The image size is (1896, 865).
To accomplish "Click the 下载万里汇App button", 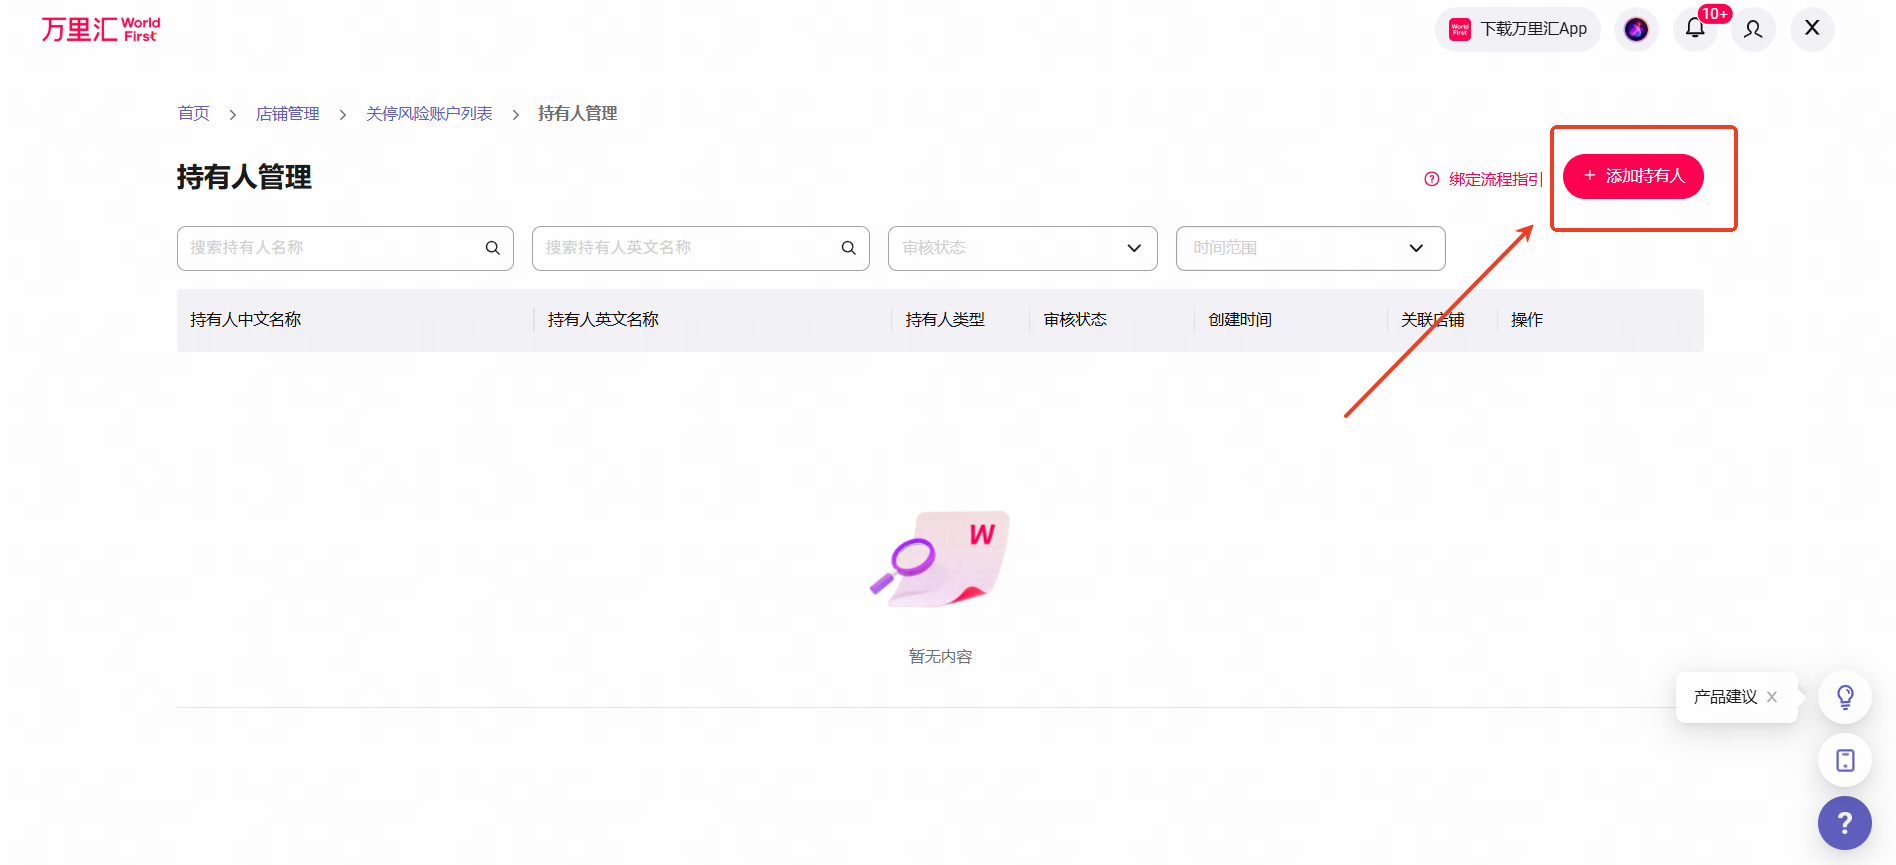I will pyautogui.click(x=1518, y=29).
